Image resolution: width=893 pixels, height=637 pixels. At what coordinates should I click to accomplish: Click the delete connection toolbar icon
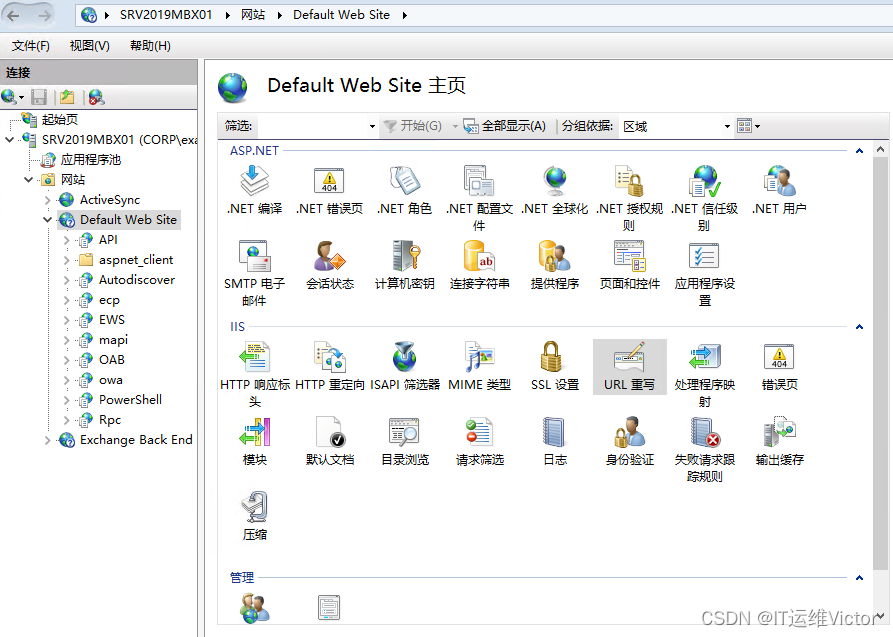coord(96,97)
